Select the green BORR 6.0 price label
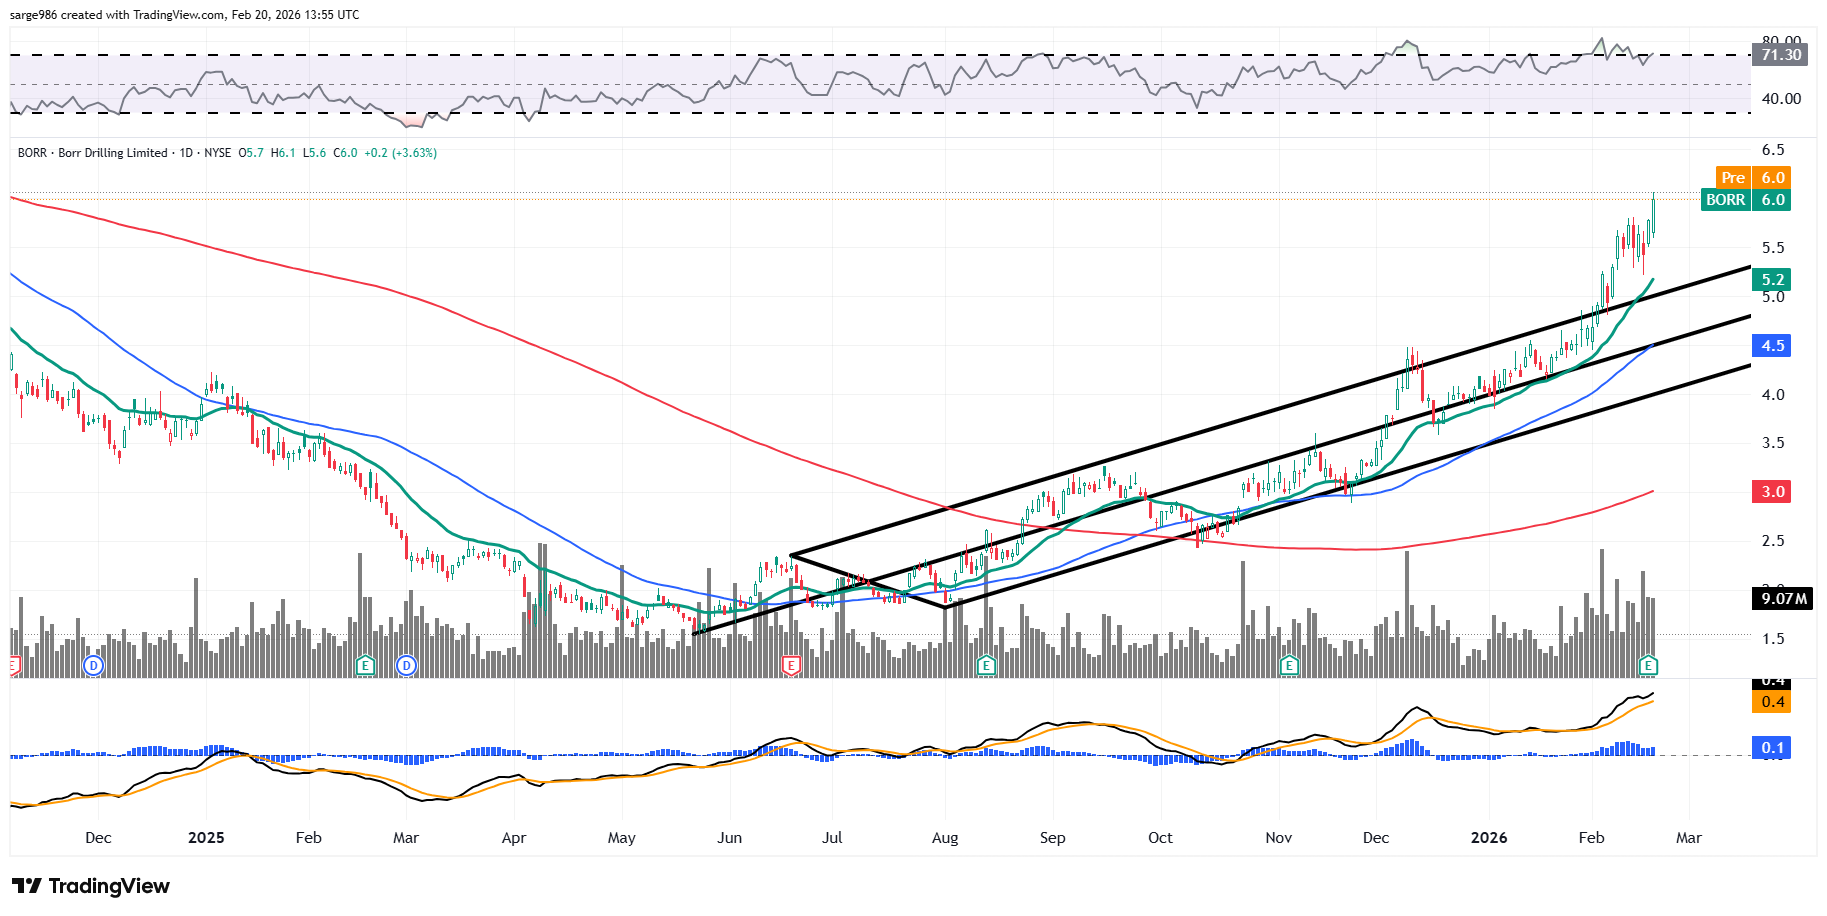This screenshot has width=1827, height=916. click(x=1745, y=200)
